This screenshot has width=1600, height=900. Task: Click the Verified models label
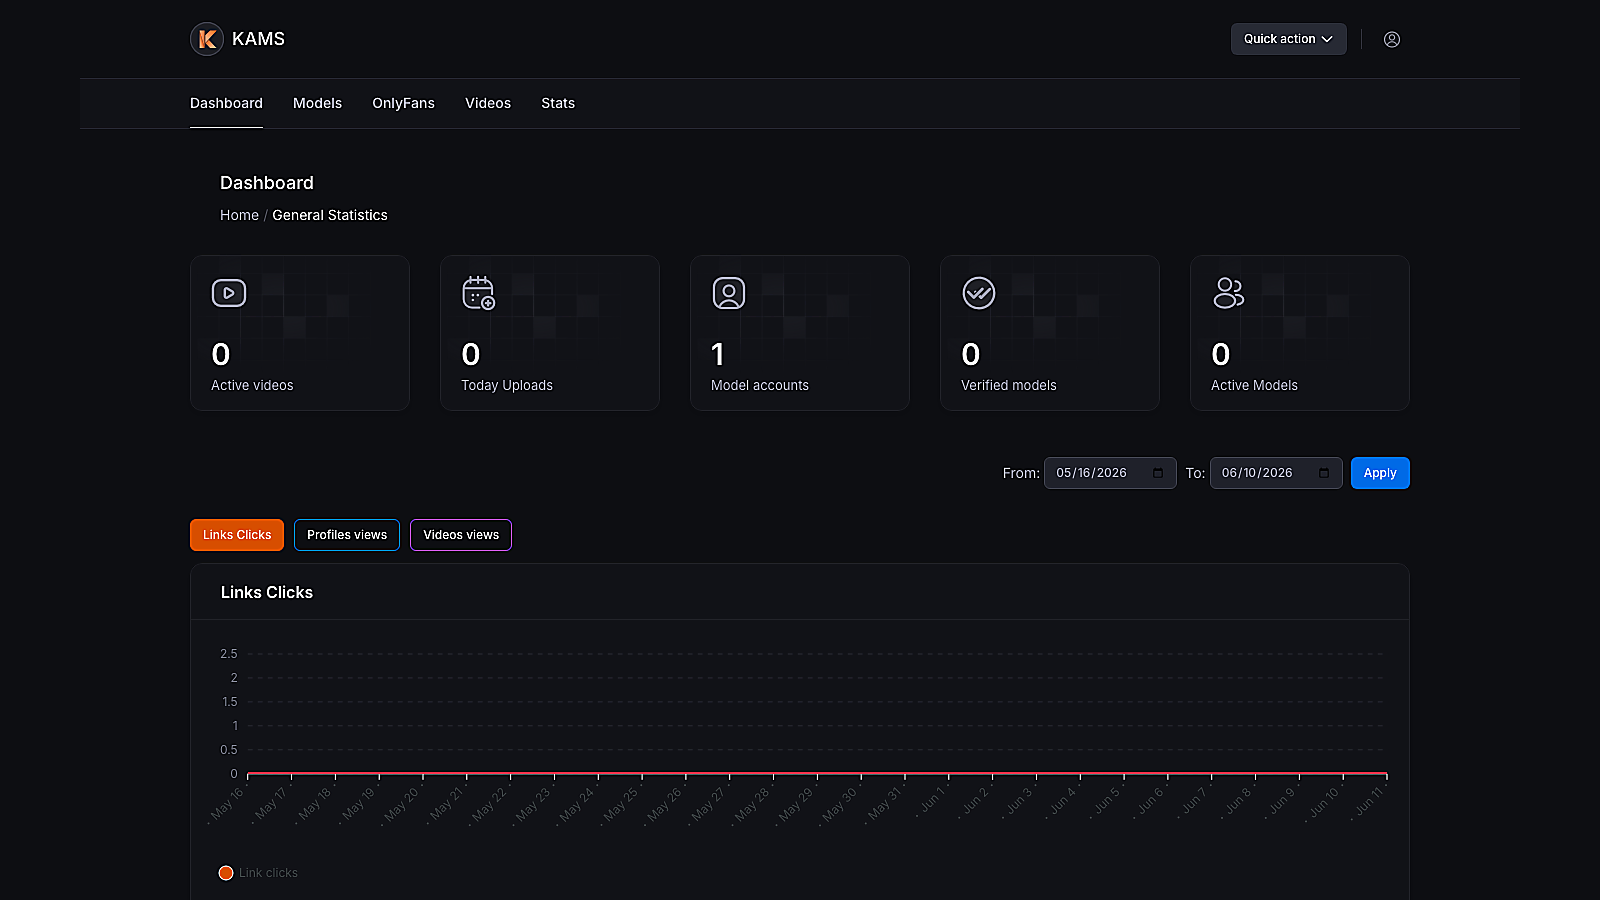point(1009,385)
